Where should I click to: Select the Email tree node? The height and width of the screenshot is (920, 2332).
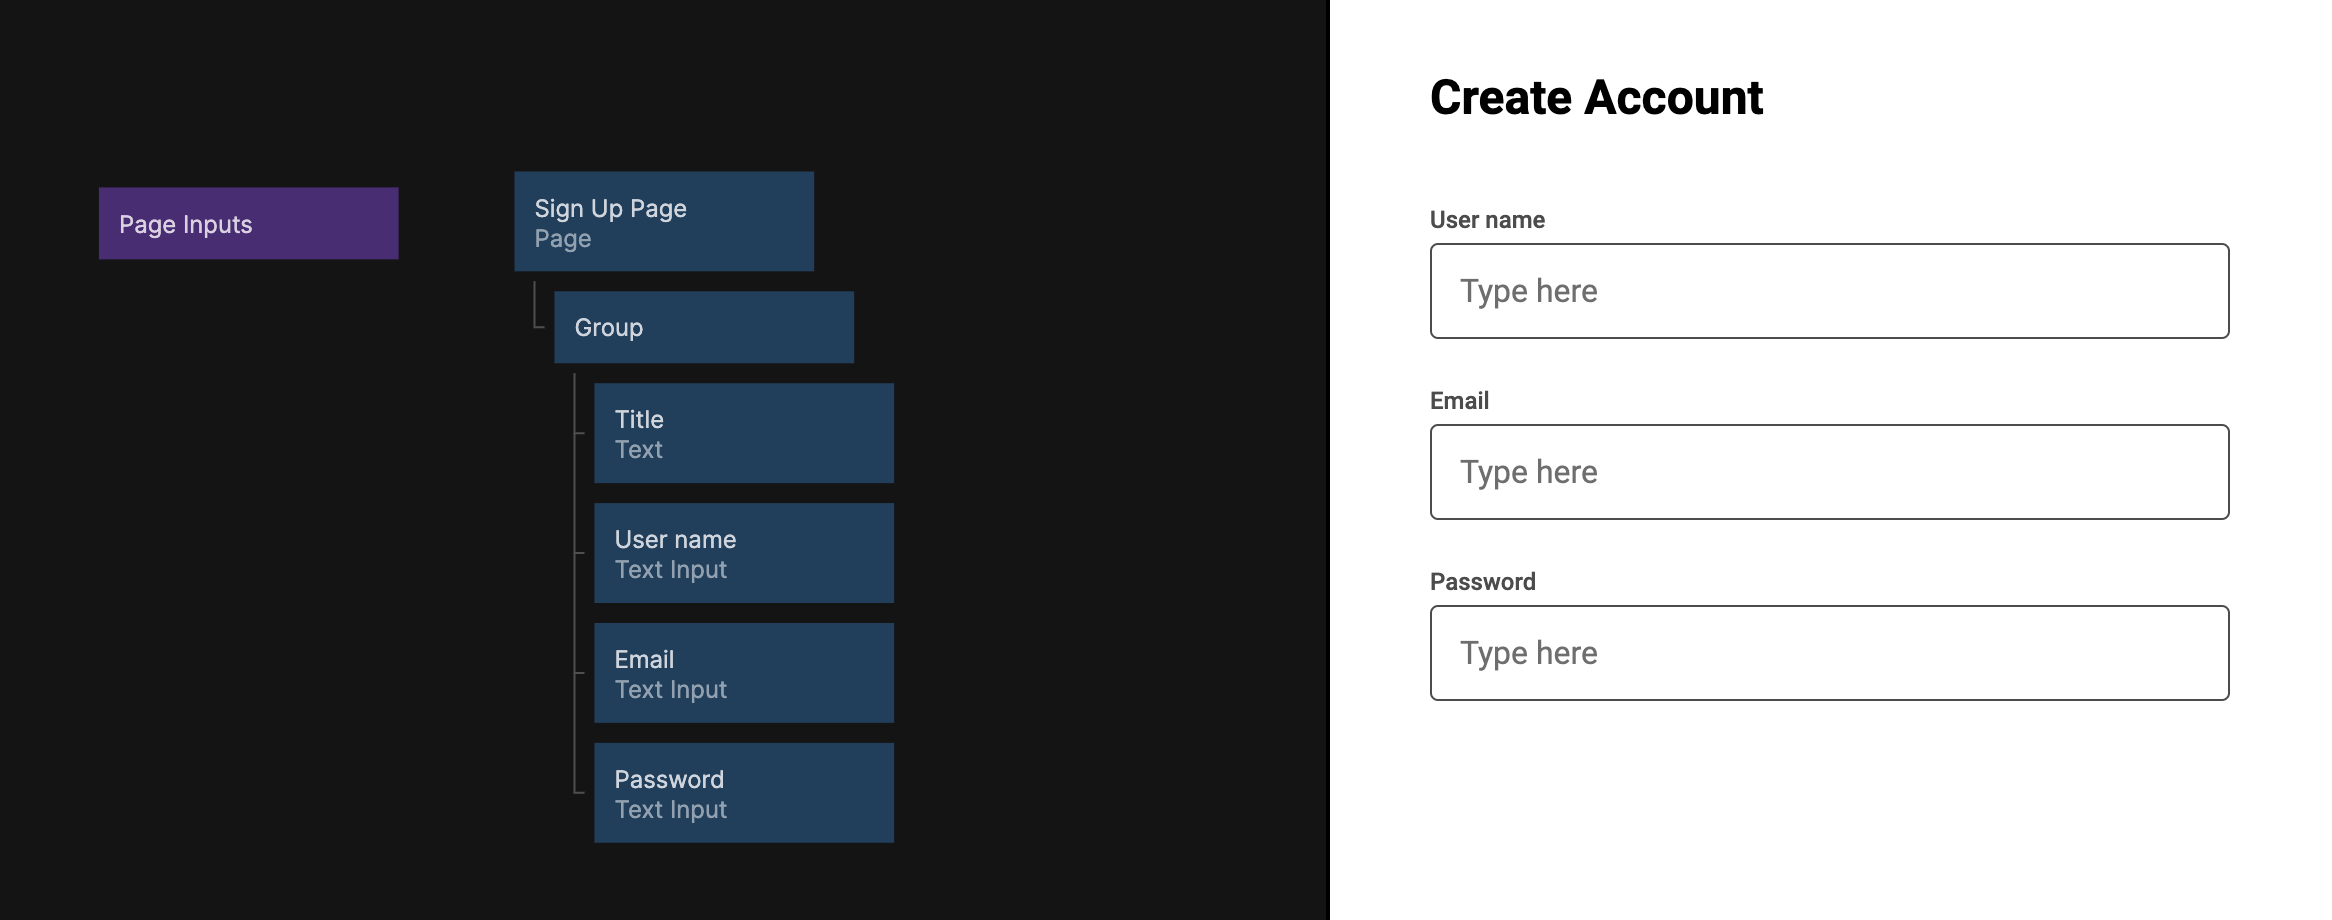pos(743,673)
